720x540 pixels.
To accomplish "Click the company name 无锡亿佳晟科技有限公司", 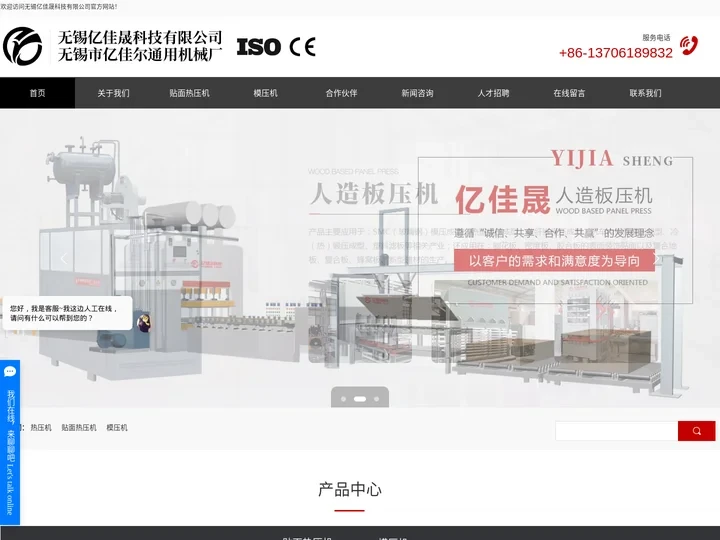I will (140, 37).
